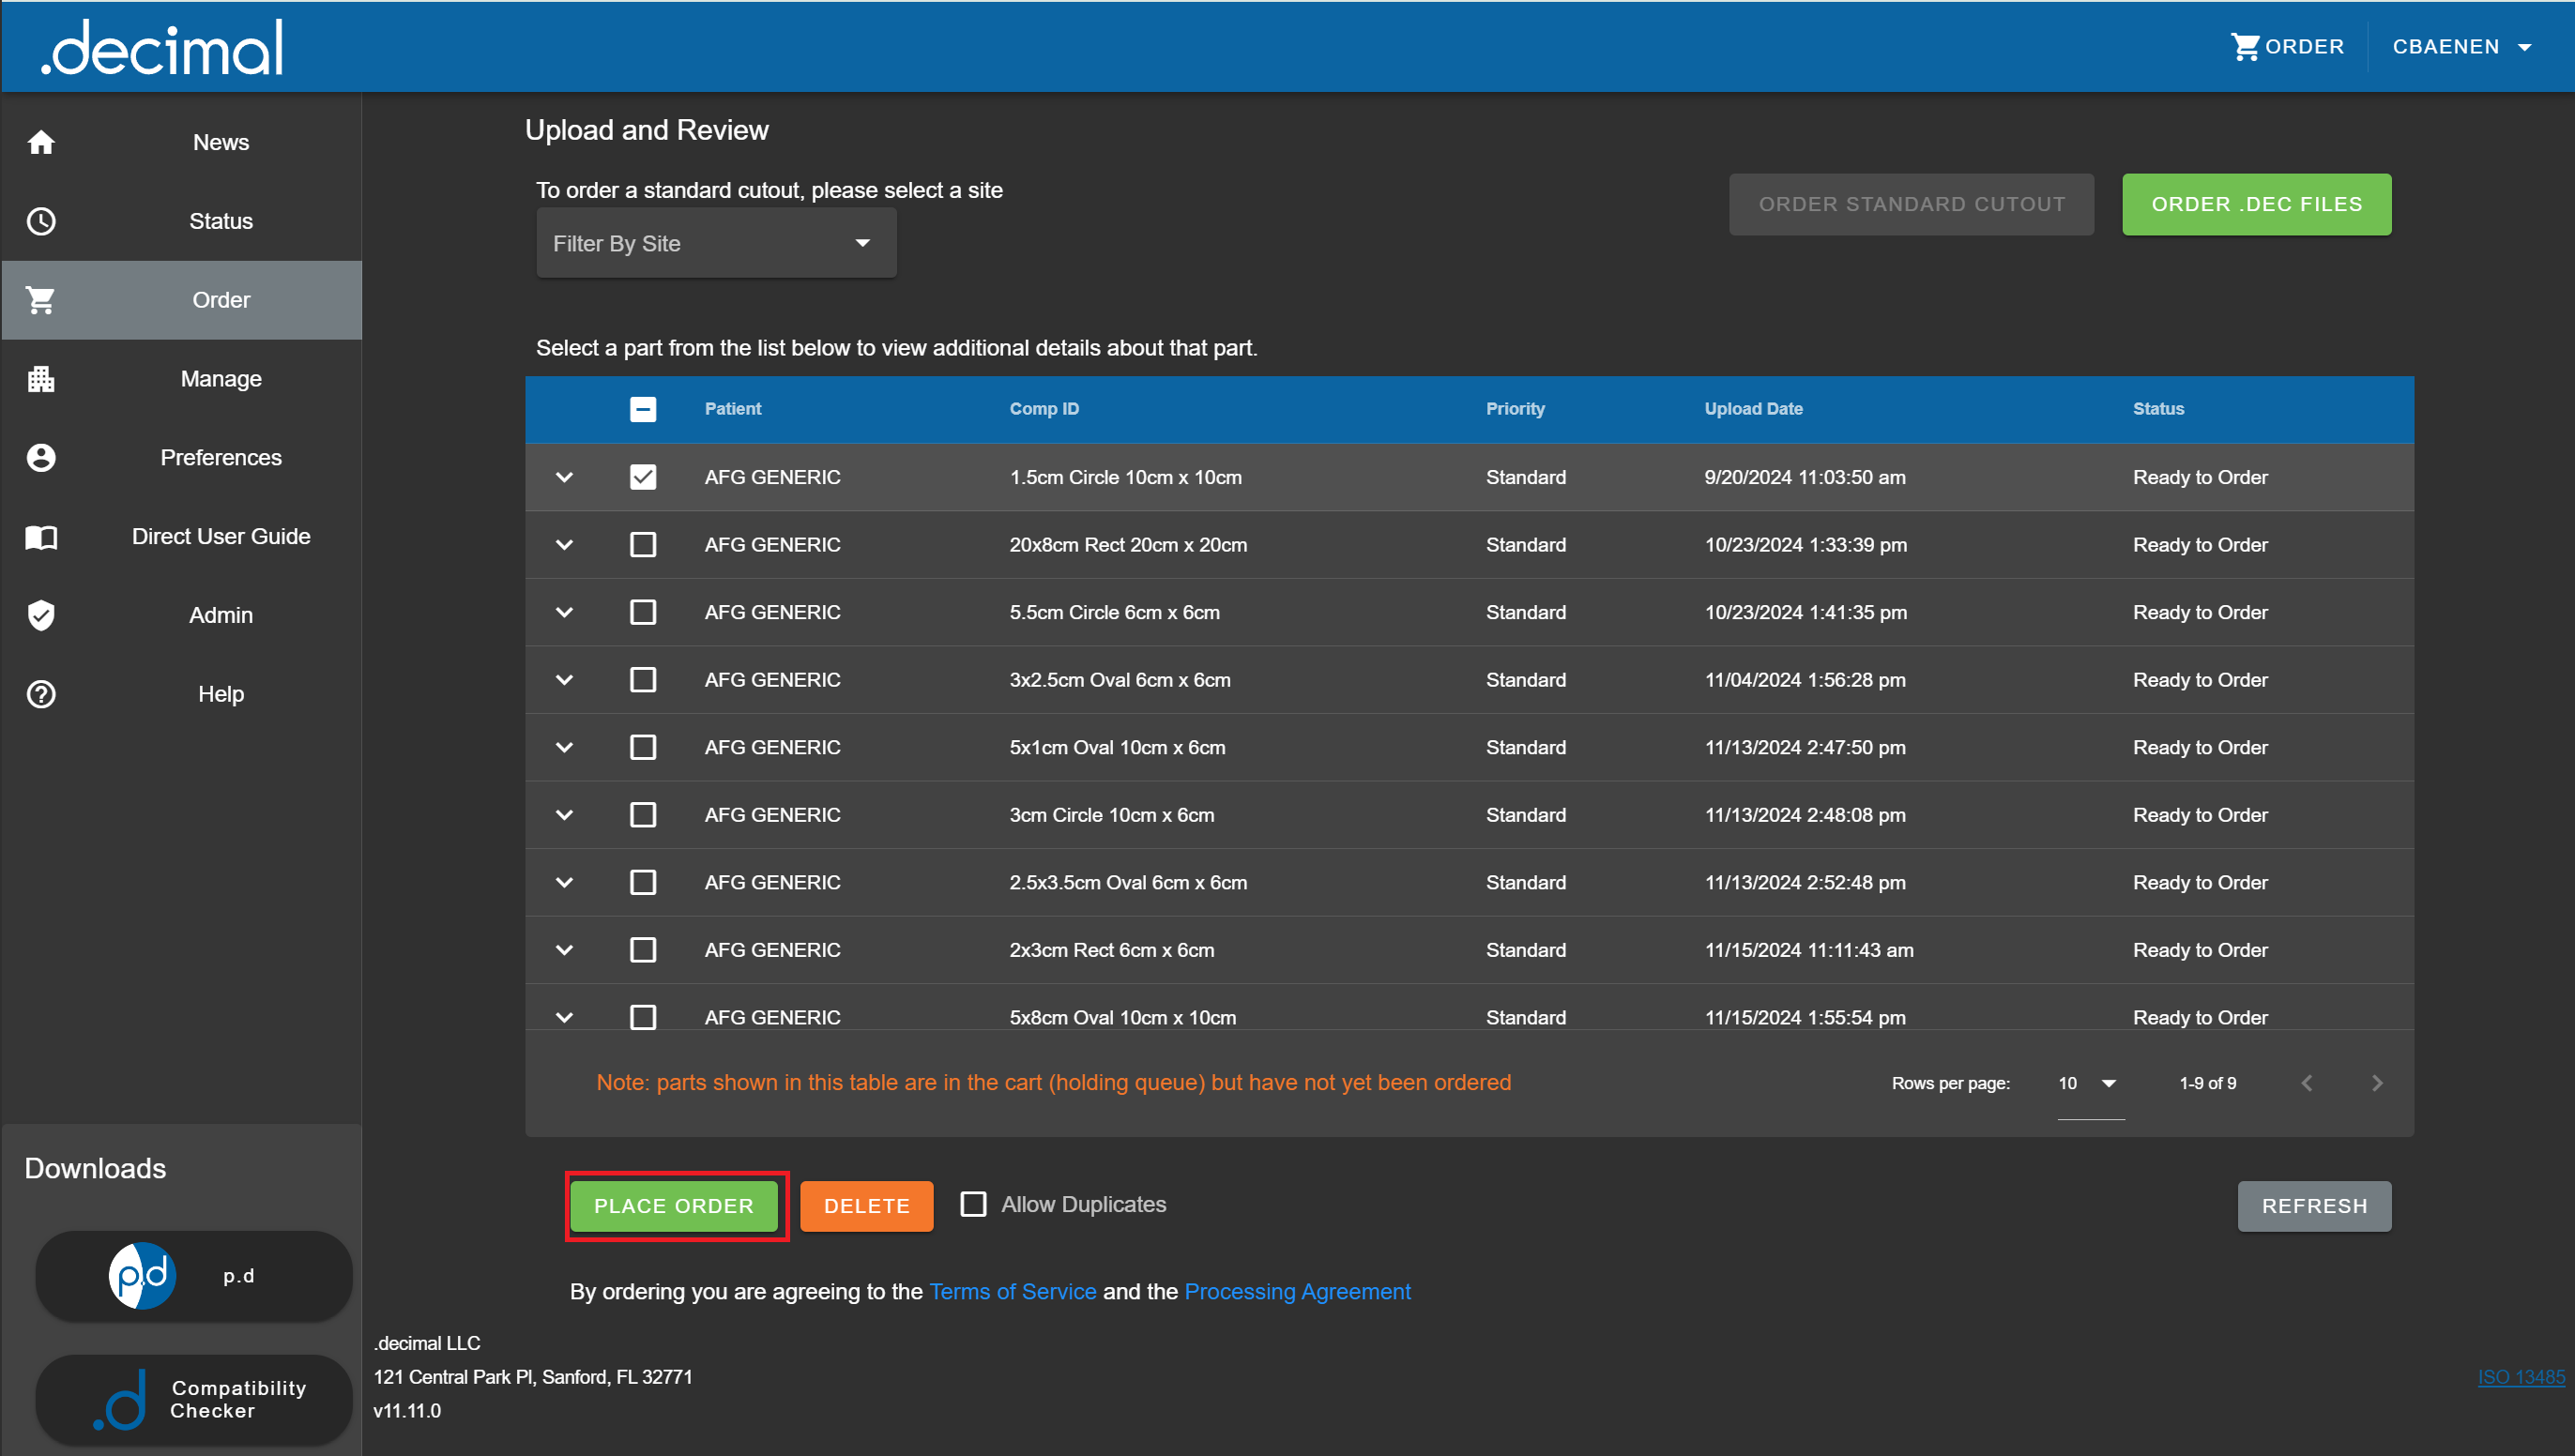Click the Help question mark icon

[x=41, y=694]
